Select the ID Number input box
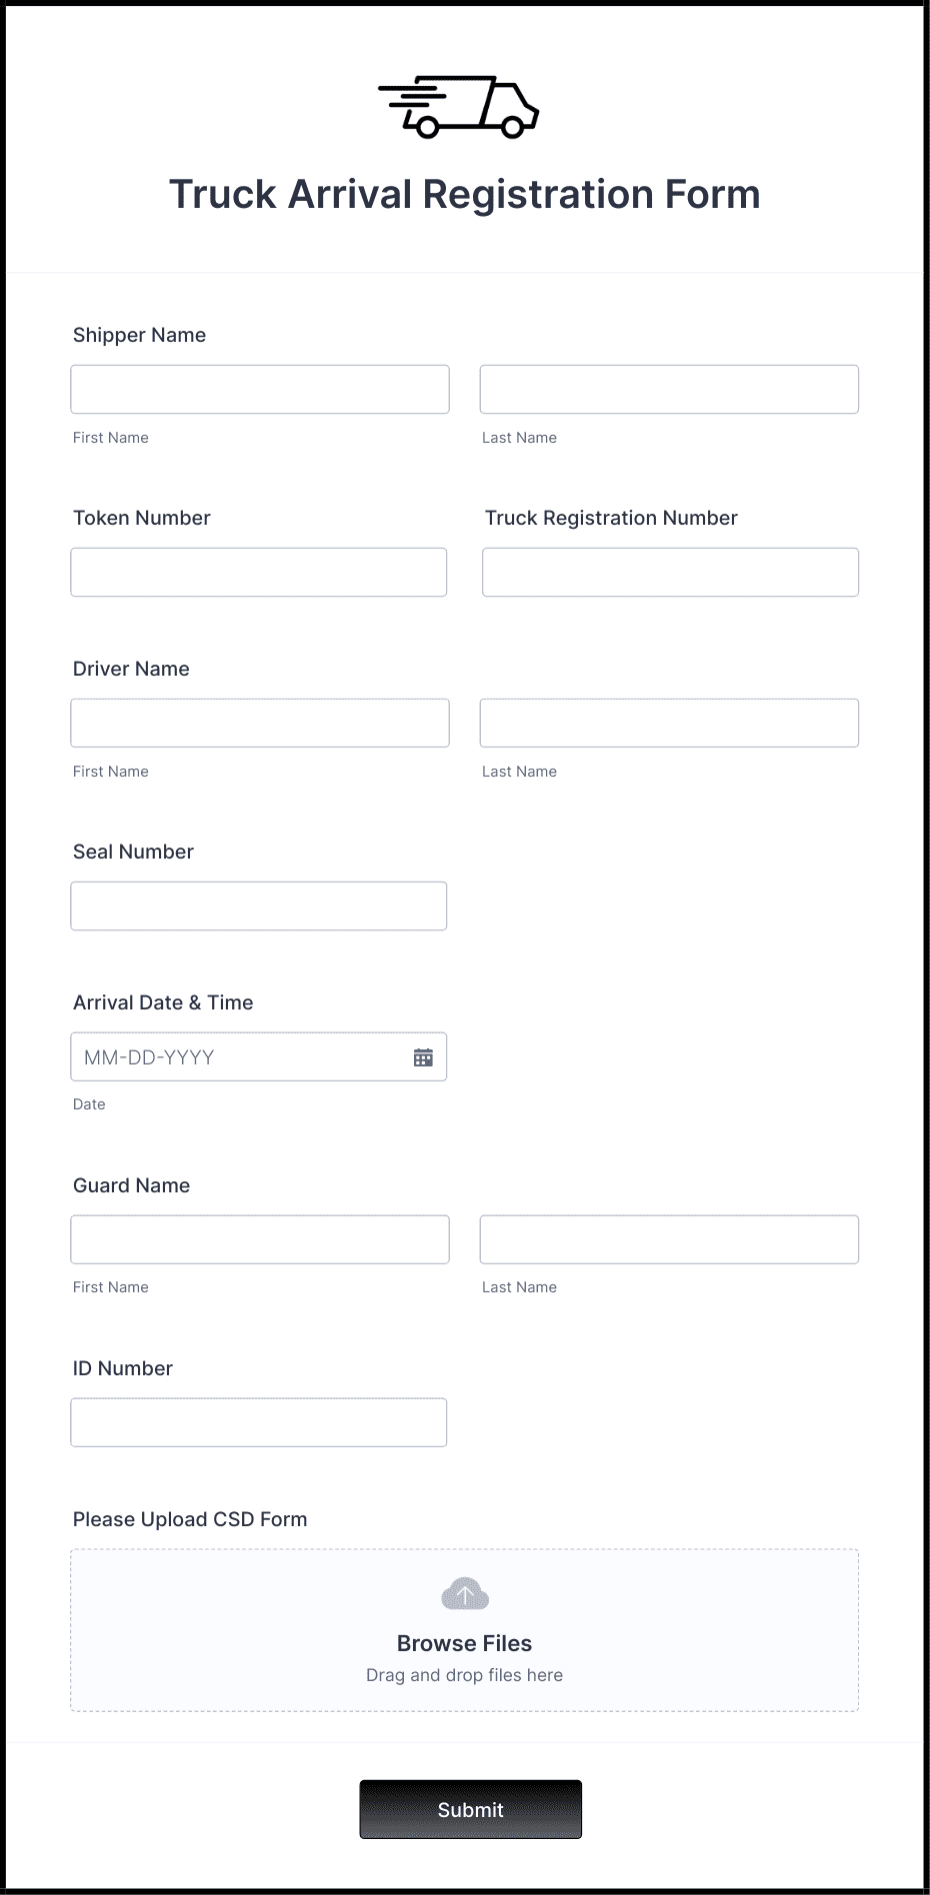Screen dimensions: 930x1895 258,1421
